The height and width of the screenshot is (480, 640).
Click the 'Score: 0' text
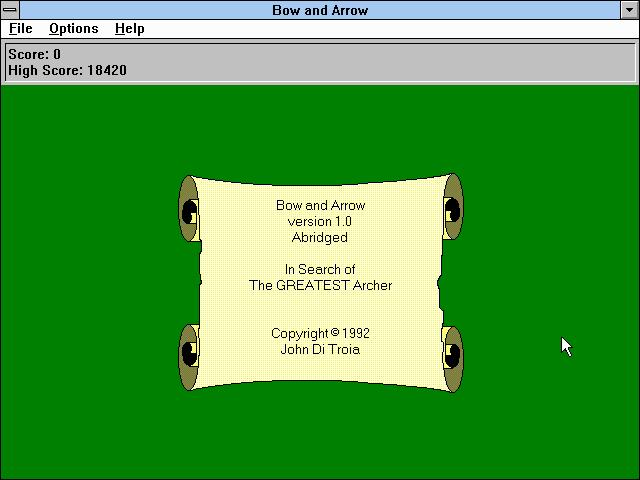point(34,54)
